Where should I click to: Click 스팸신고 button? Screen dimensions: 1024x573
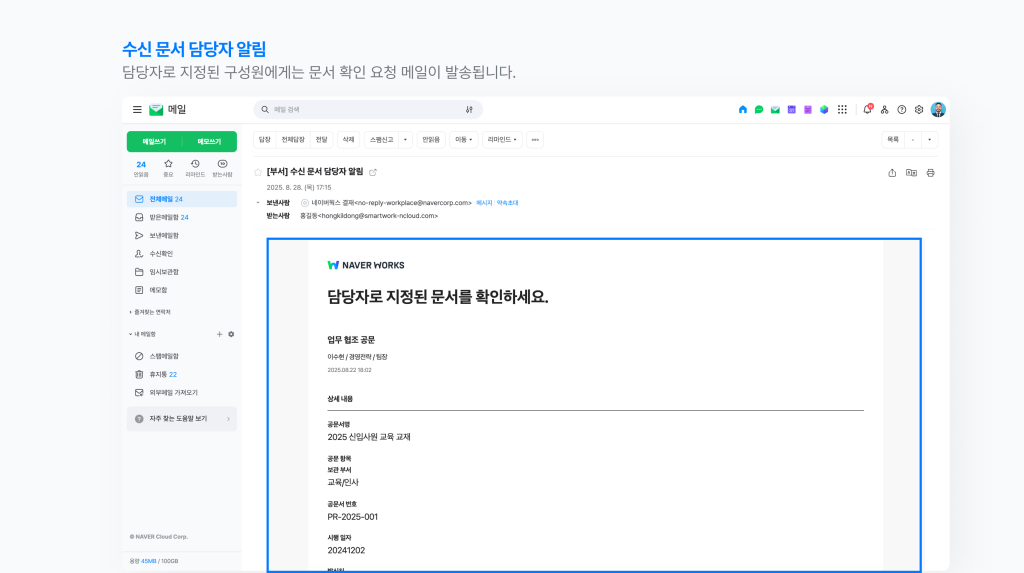coord(381,140)
